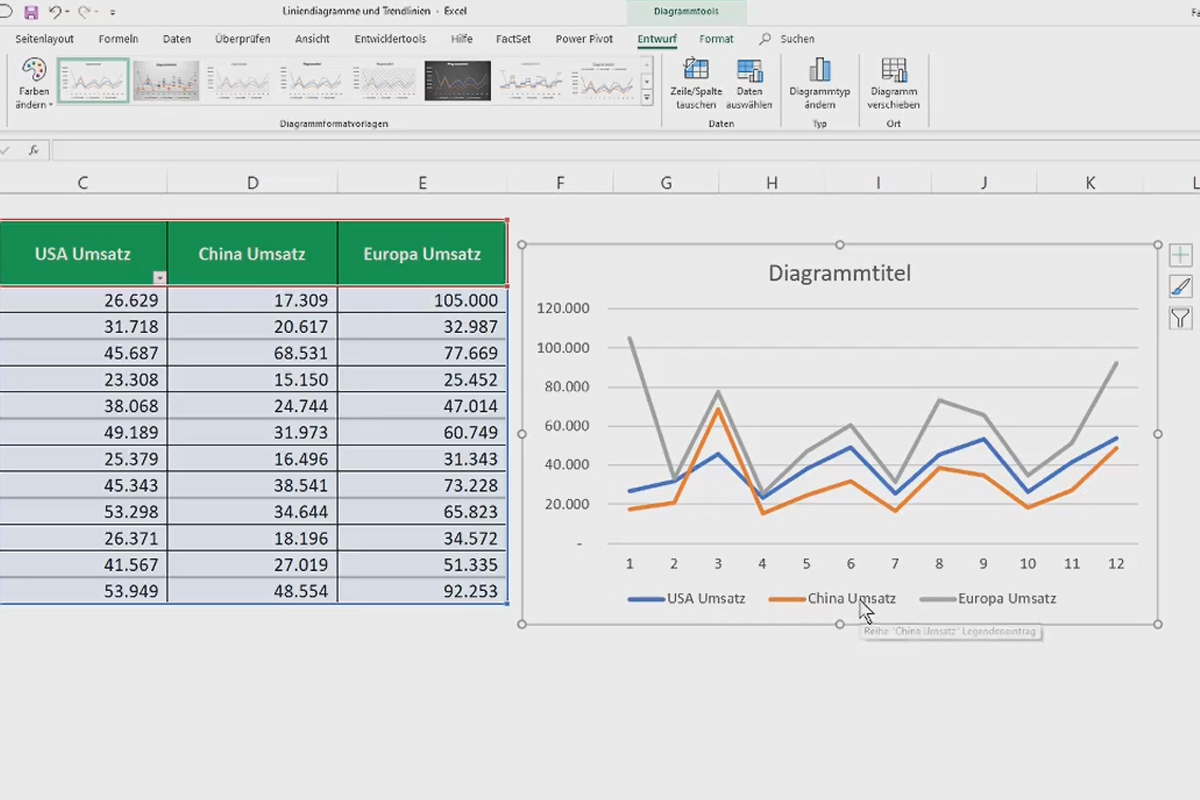Click the Undo icon
This screenshot has width=1200, height=800.
coord(56,10)
